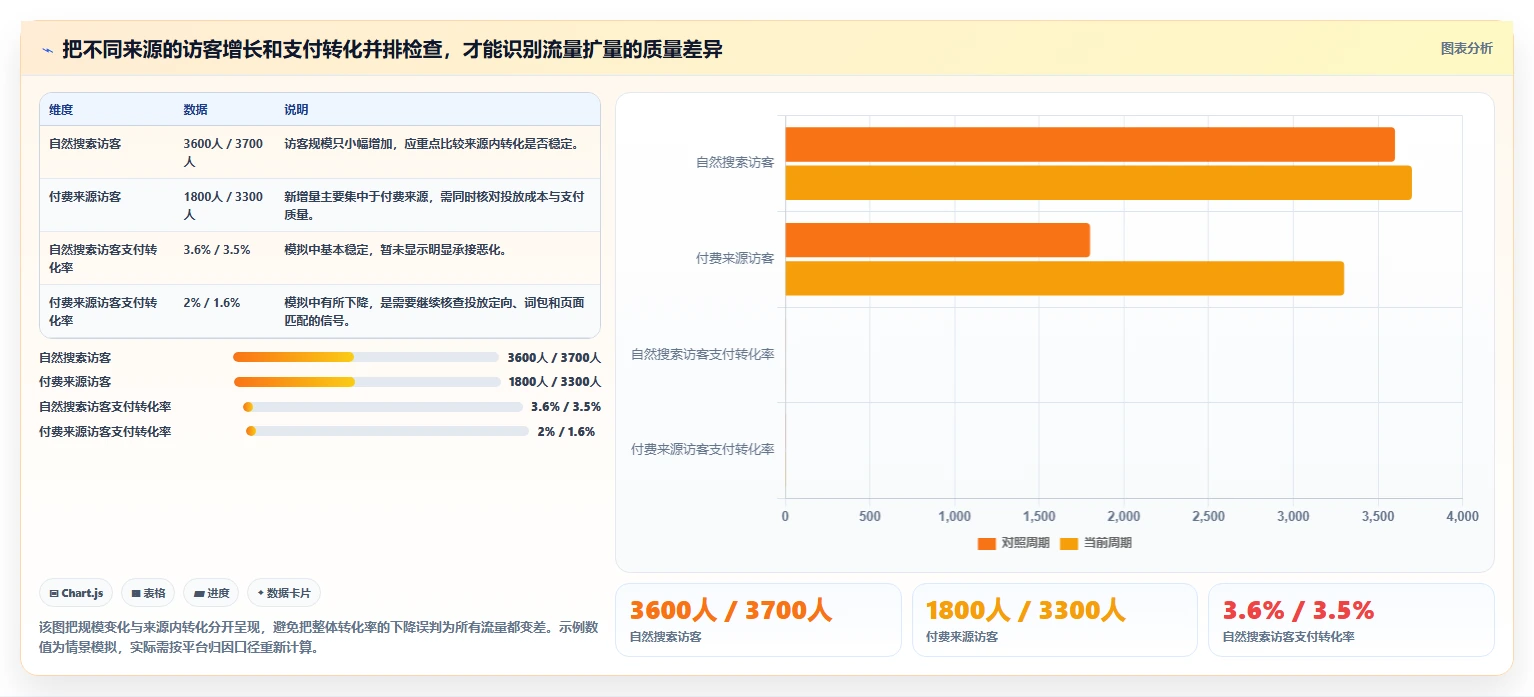Screen dimensions: 1534x697
Task: Click the 数据 table column header
Action: 195,110
